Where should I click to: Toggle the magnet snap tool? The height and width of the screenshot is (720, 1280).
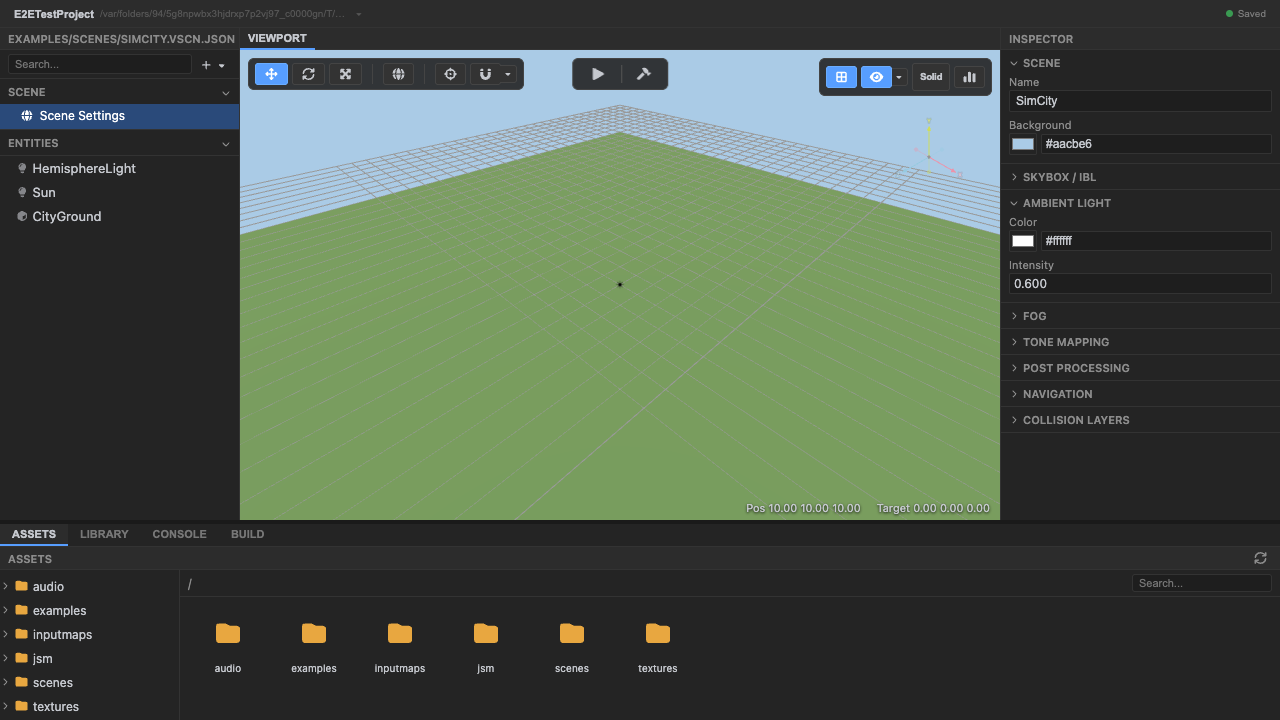pyautogui.click(x=485, y=74)
